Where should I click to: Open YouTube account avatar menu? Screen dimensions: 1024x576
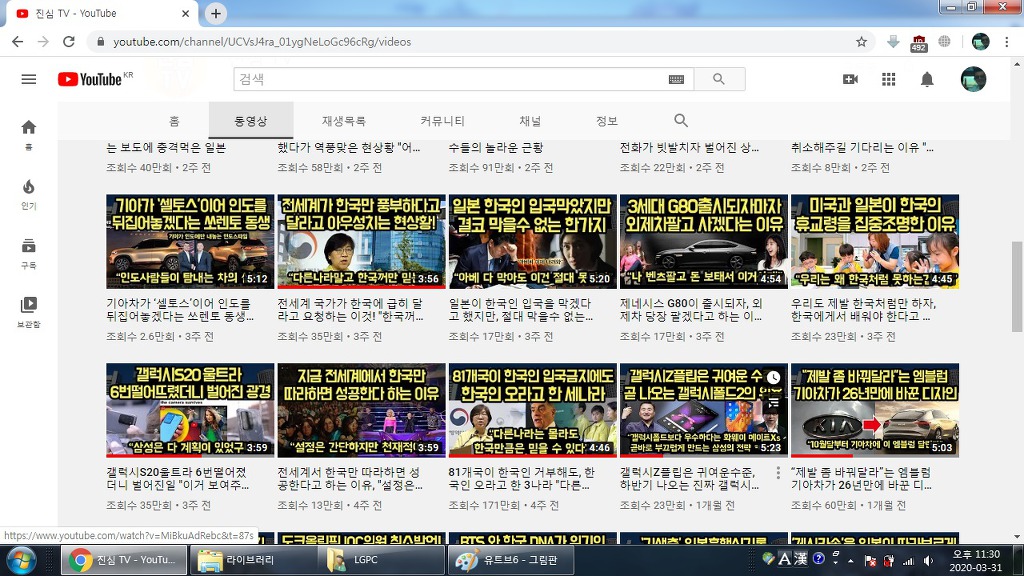973,80
